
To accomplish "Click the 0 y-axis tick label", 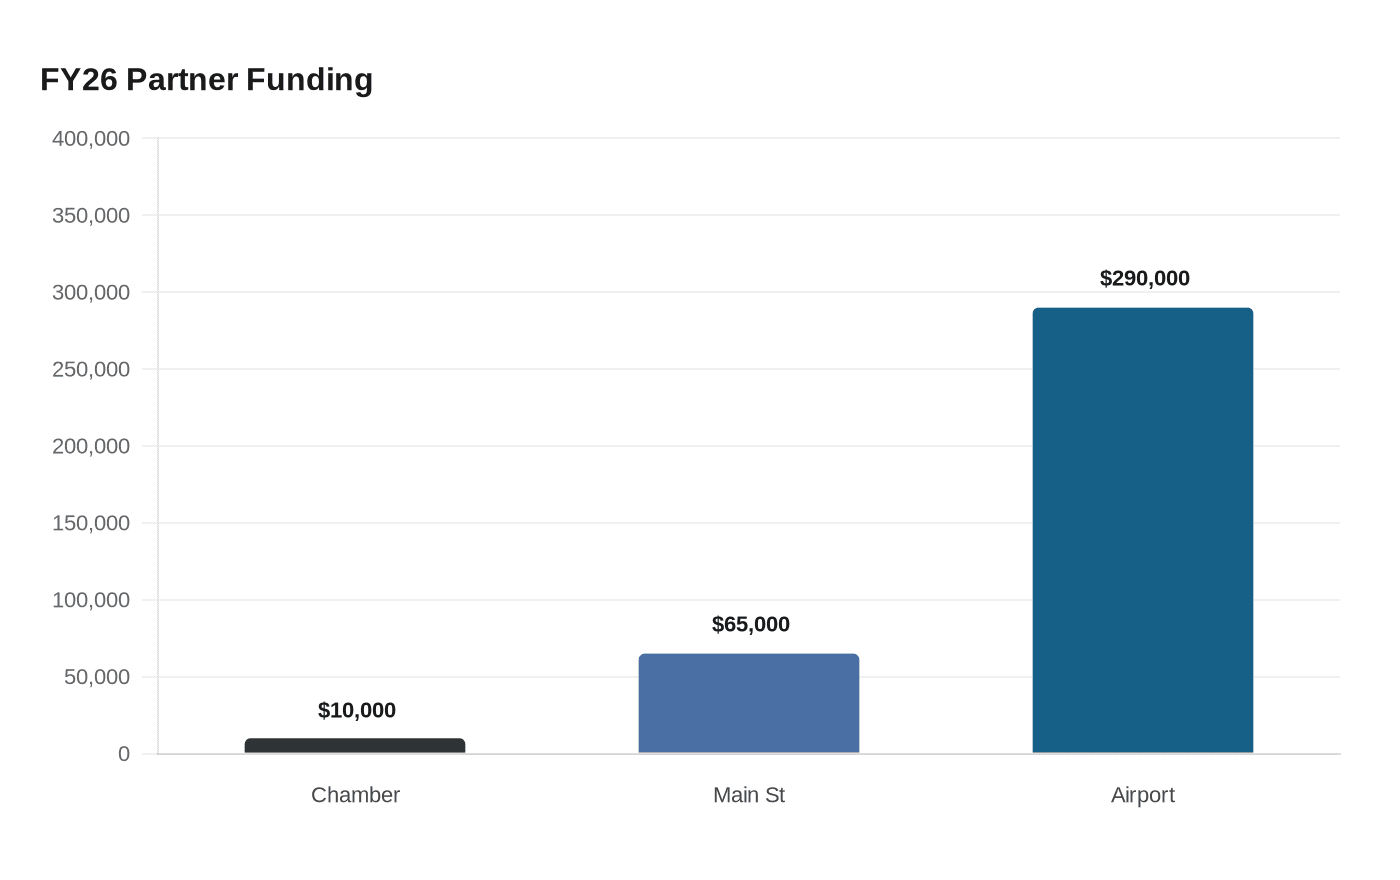I will point(124,754).
